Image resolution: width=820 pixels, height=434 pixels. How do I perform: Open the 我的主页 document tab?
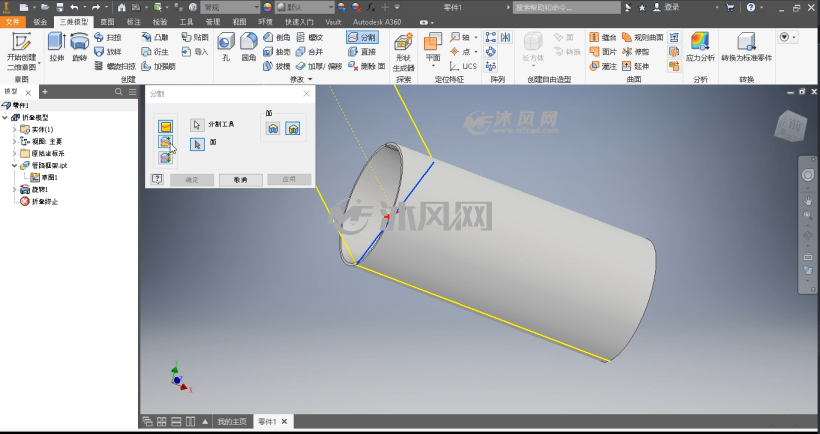point(232,421)
